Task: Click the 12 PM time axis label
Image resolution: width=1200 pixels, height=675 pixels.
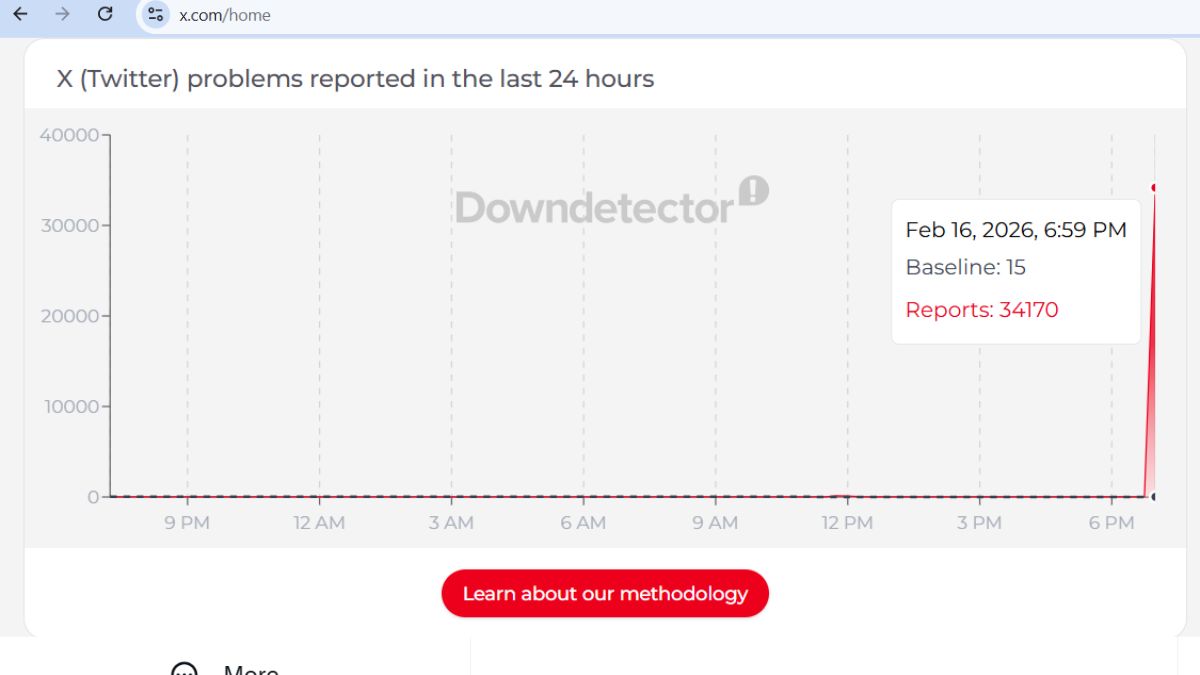Action: point(847,523)
